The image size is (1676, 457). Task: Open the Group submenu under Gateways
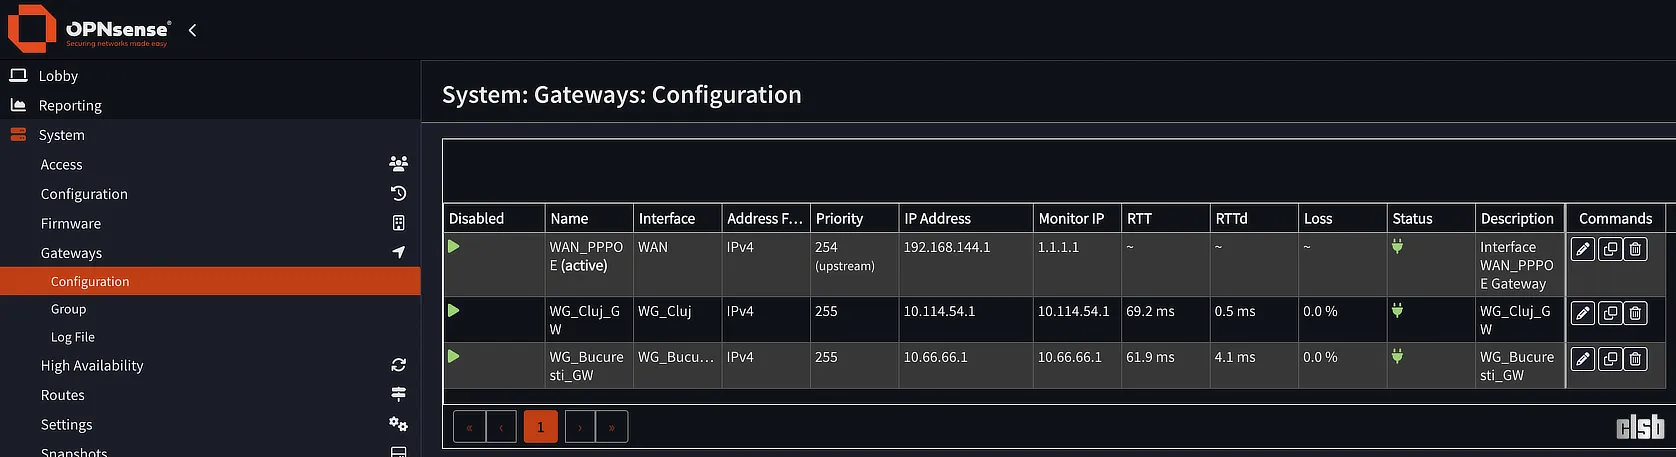pyautogui.click(x=68, y=309)
